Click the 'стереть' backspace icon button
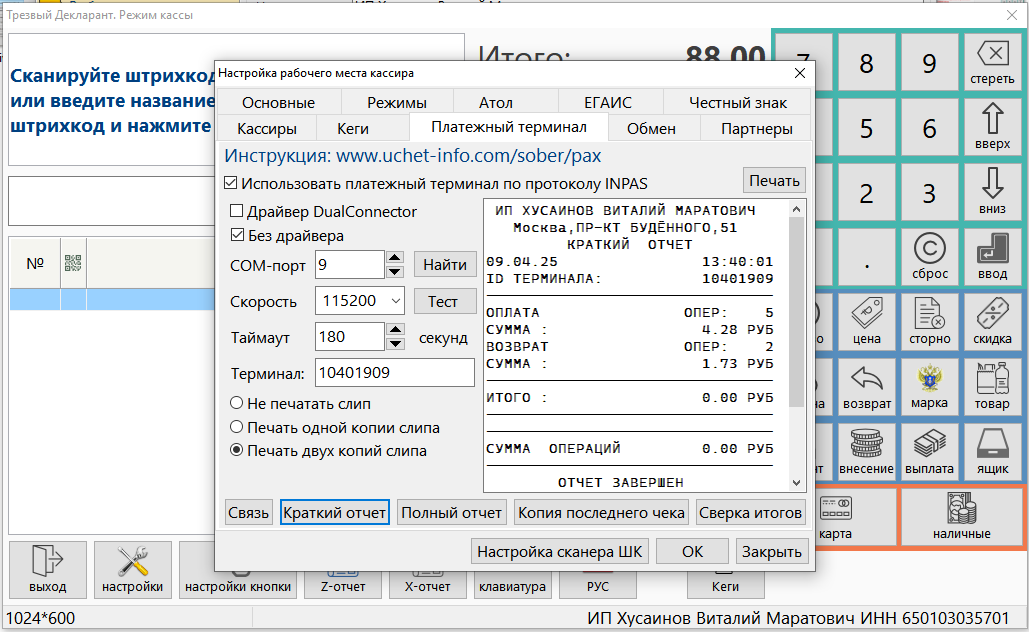Screen dimensions: 1029x632 pyautogui.click(x=991, y=62)
